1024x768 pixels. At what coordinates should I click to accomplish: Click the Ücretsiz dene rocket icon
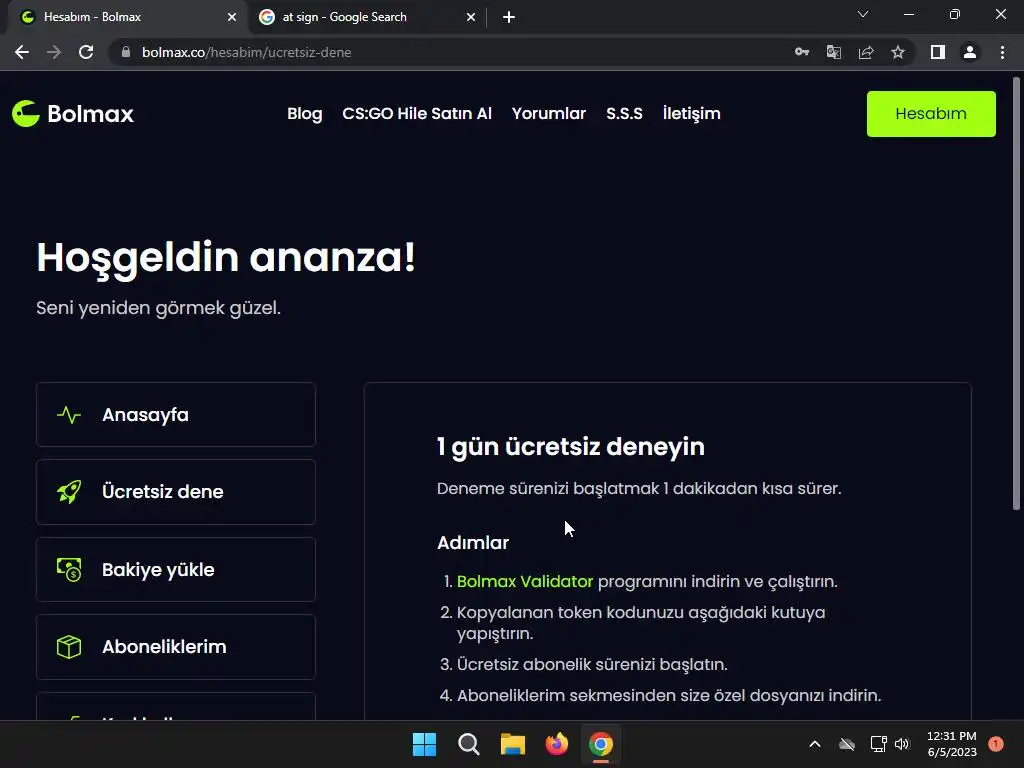click(x=69, y=492)
